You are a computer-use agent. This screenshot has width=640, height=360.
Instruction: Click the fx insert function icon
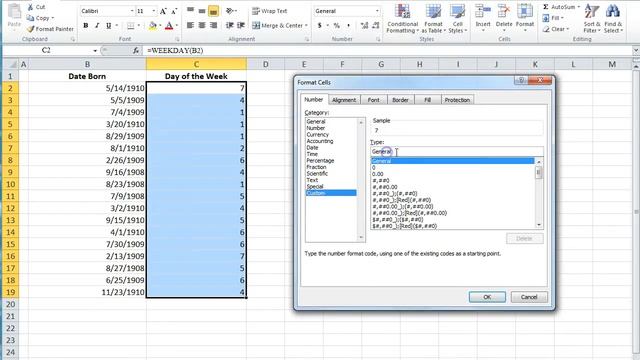pos(136,51)
